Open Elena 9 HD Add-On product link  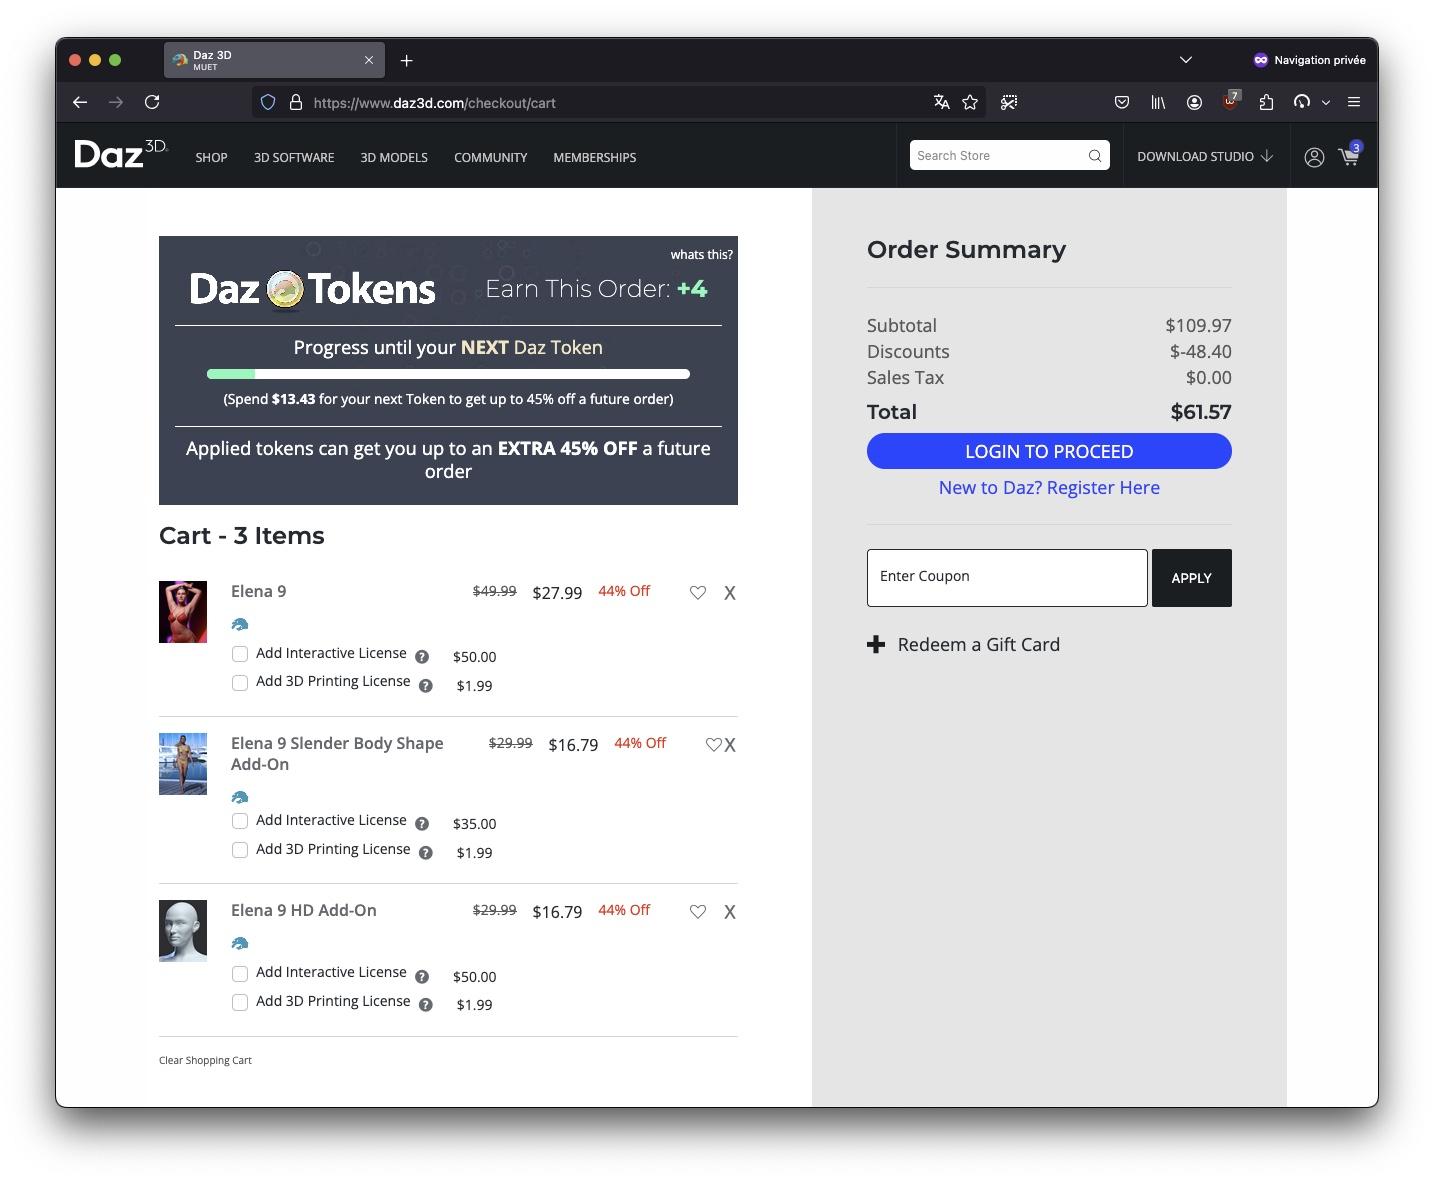tap(304, 910)
